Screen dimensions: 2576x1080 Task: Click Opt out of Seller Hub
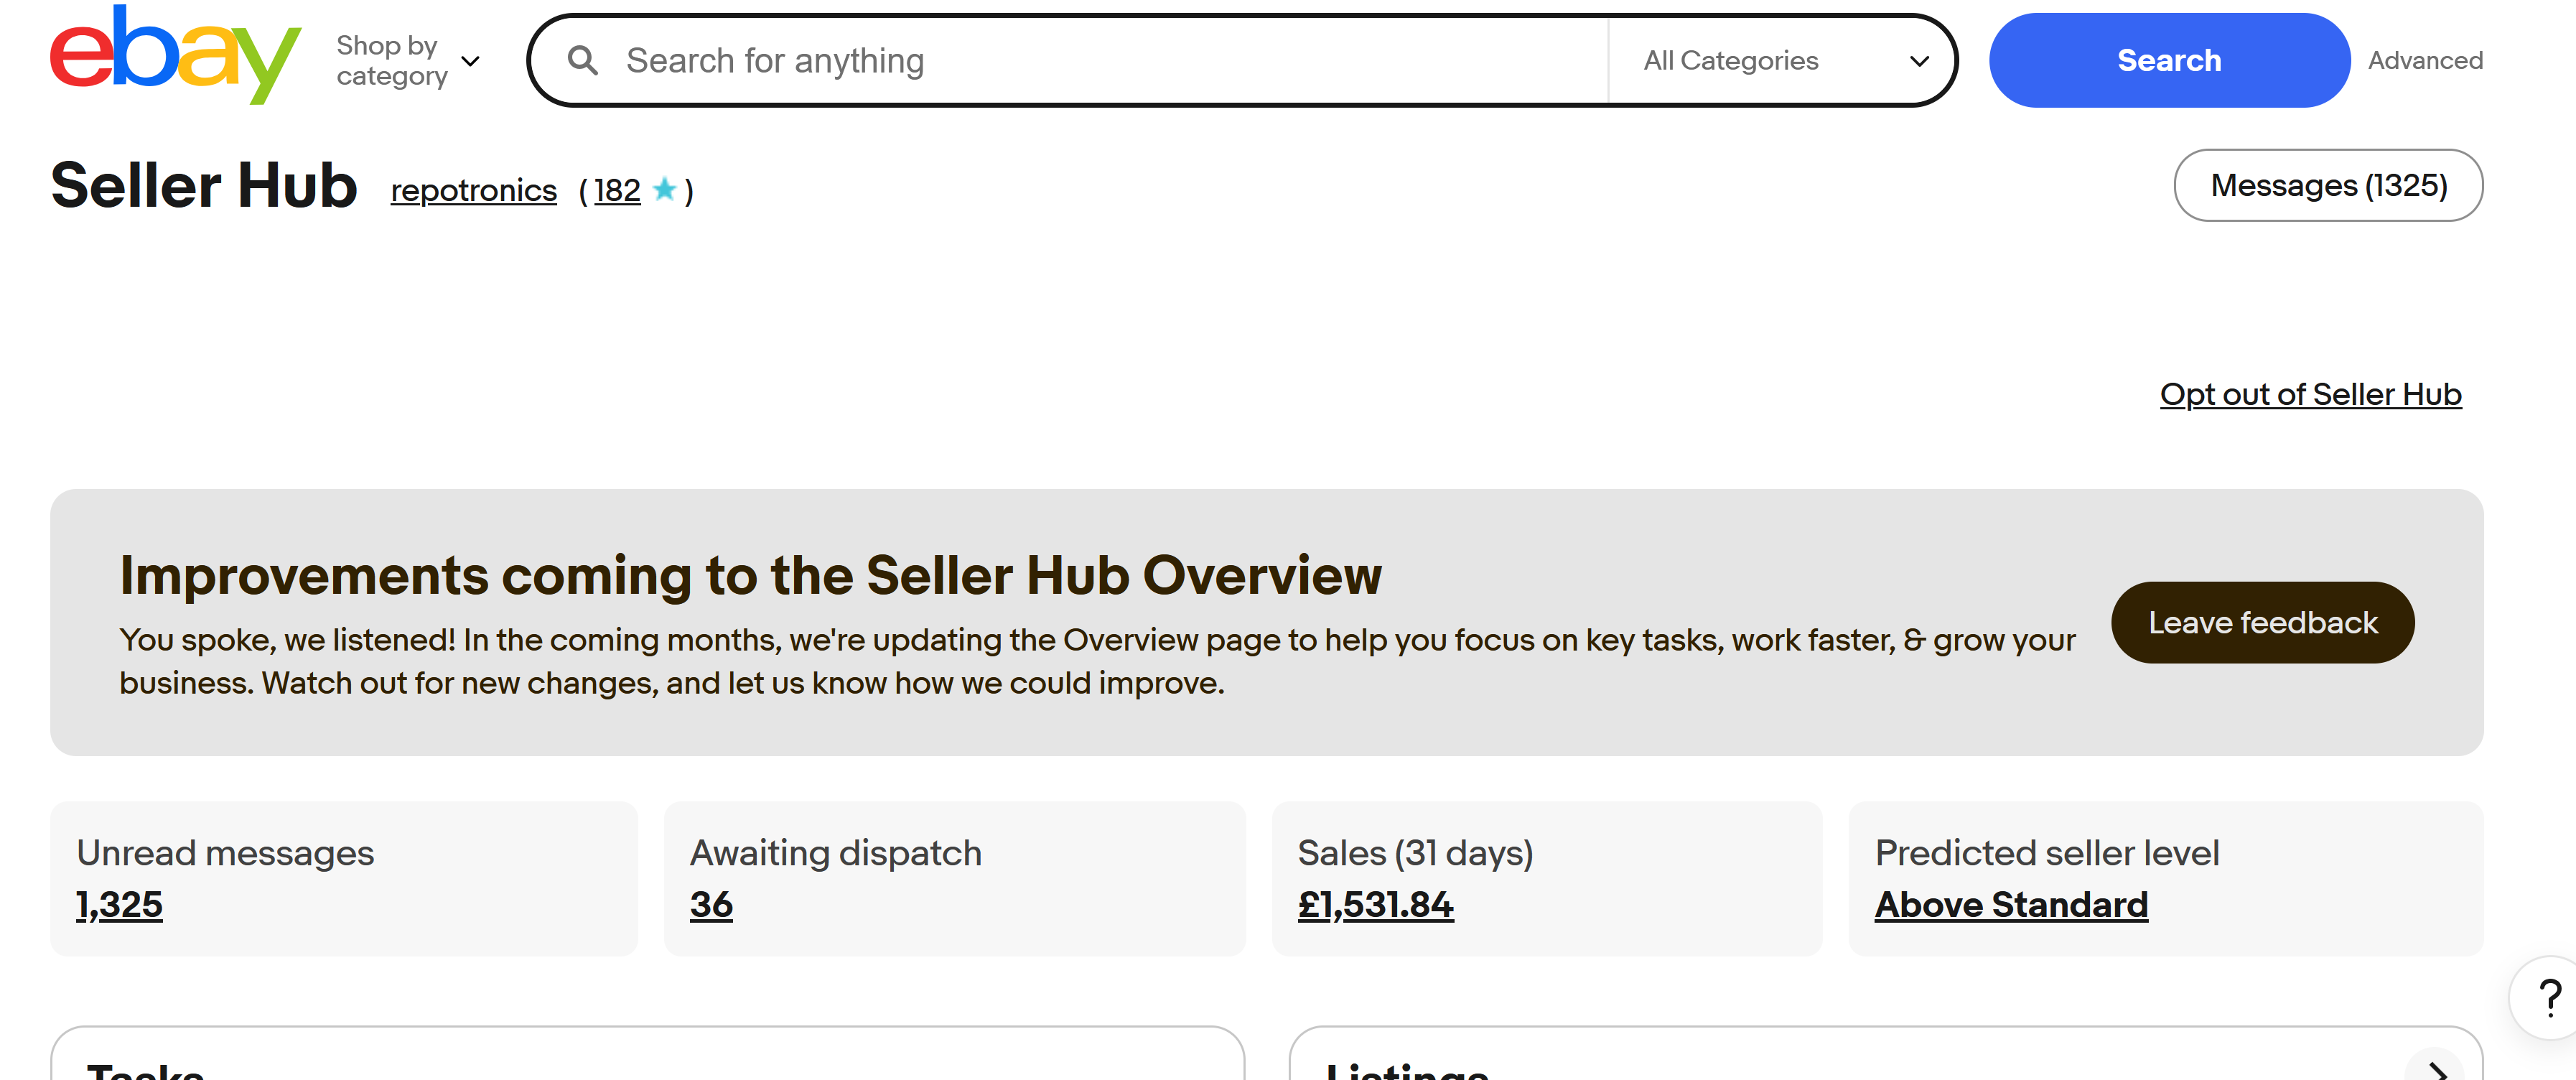pyautogui.click(x=2310, y=395)
